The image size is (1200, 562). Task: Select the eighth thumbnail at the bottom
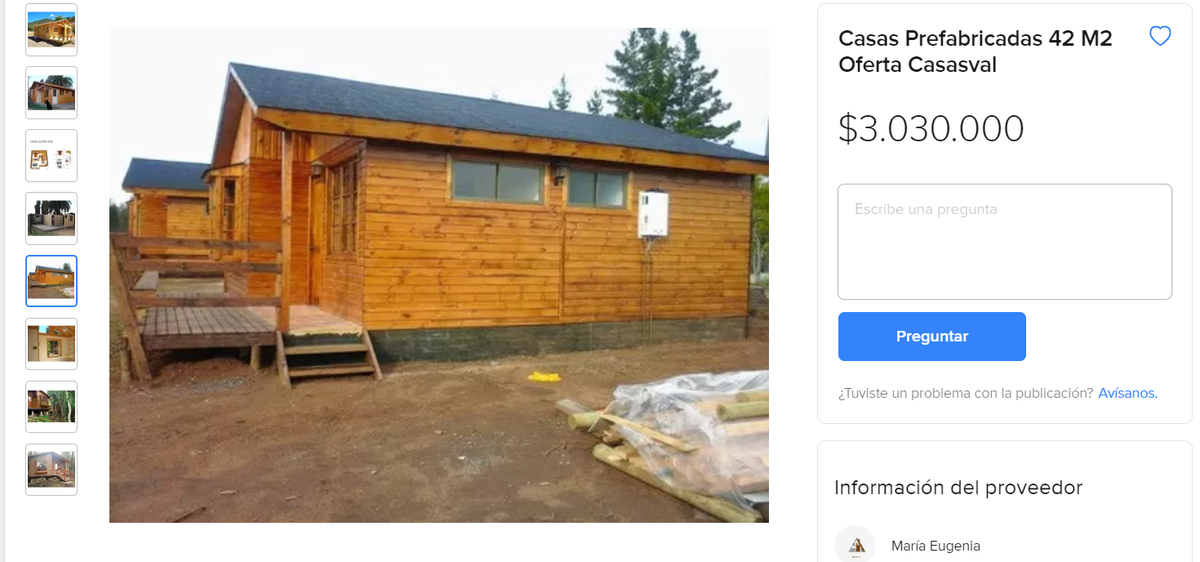click(x=51, y=470)
